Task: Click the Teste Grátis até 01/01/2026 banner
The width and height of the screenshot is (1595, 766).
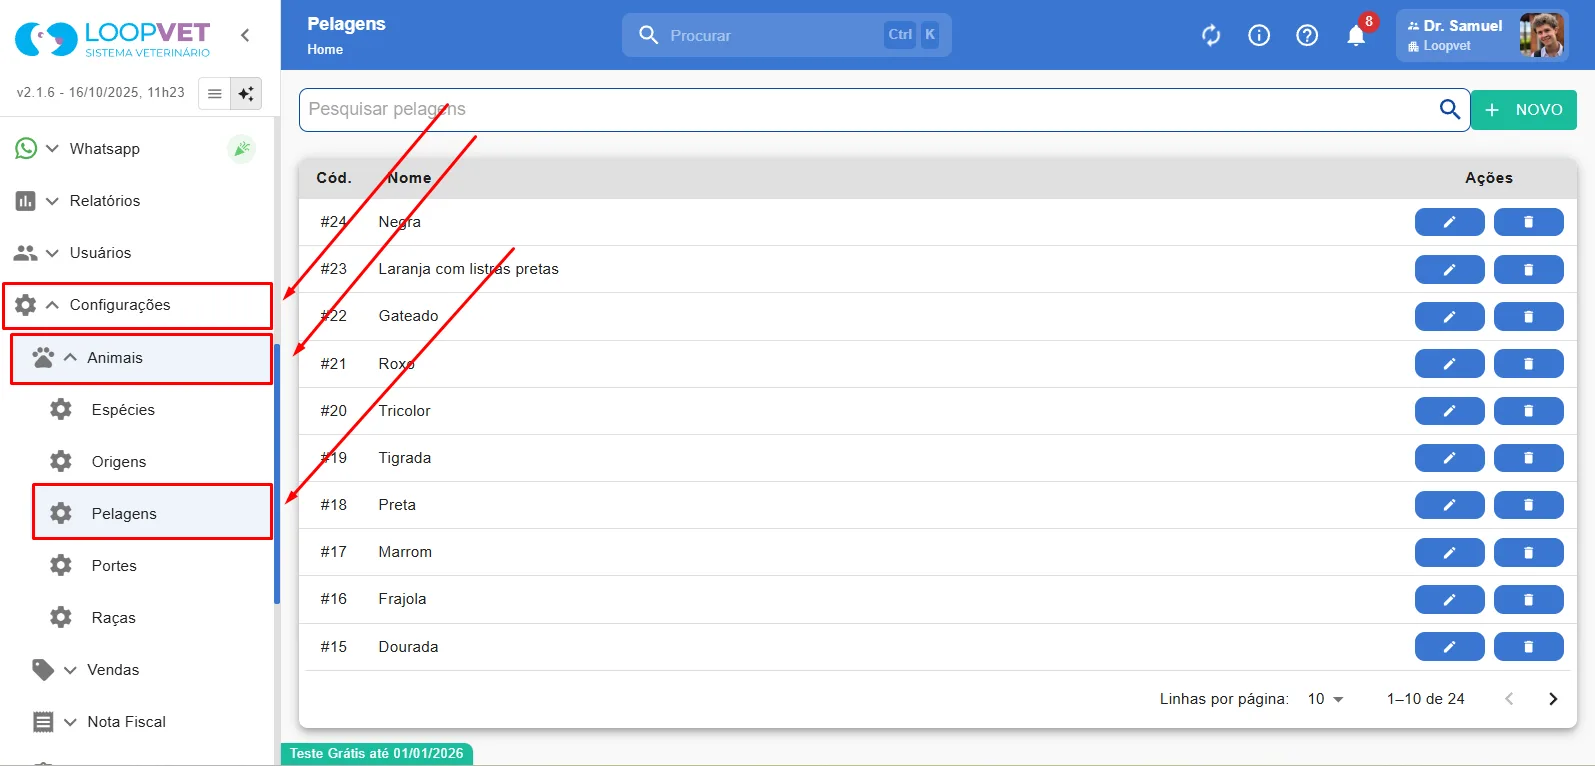Action: point(377,754)
